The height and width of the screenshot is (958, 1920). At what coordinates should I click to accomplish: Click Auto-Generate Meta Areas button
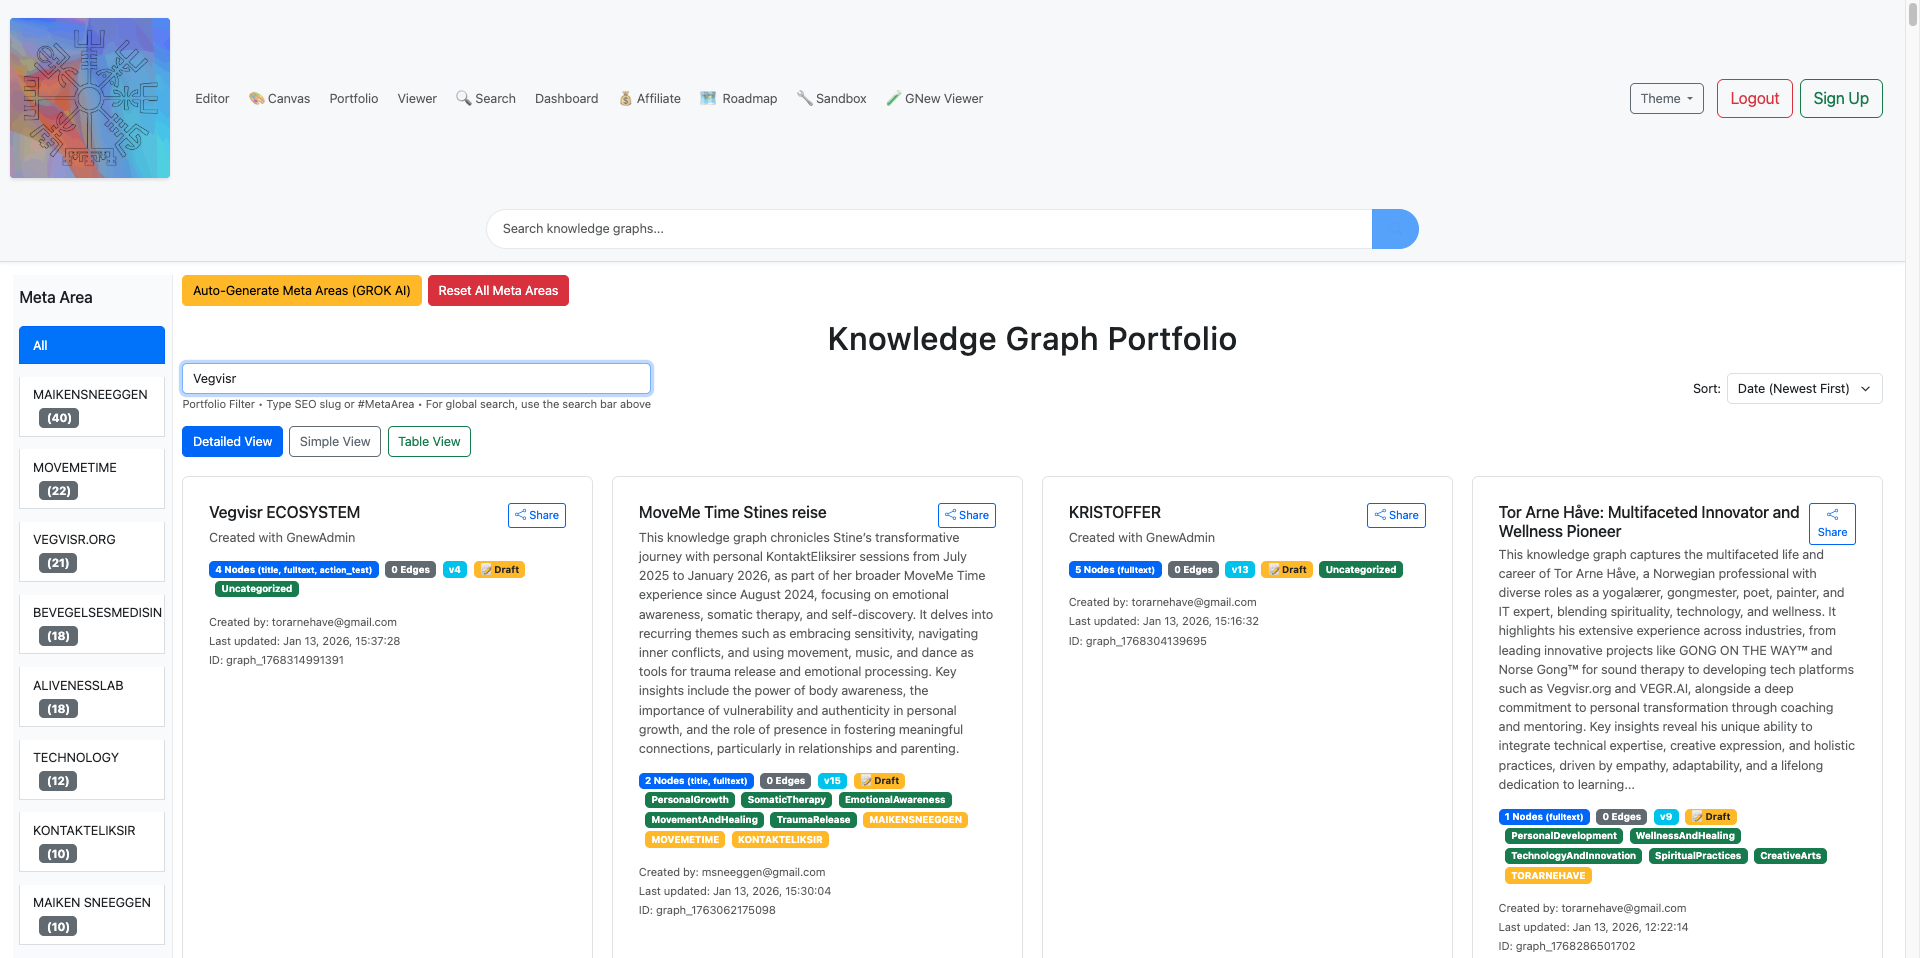pos(301,291)
